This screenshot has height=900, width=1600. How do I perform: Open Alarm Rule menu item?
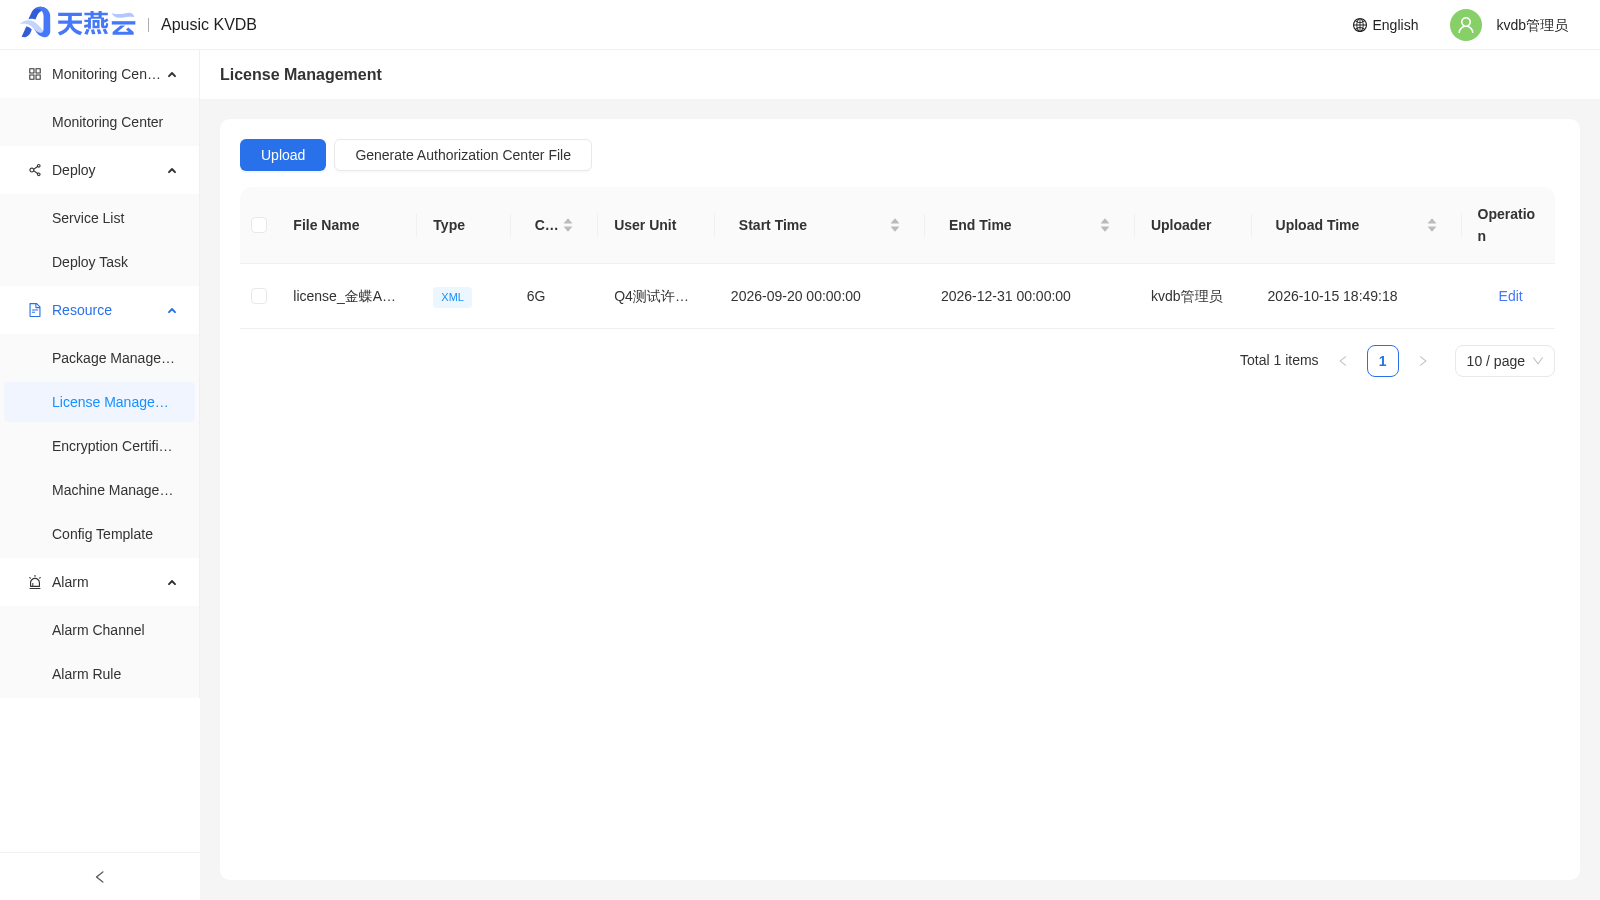point(100,674)
